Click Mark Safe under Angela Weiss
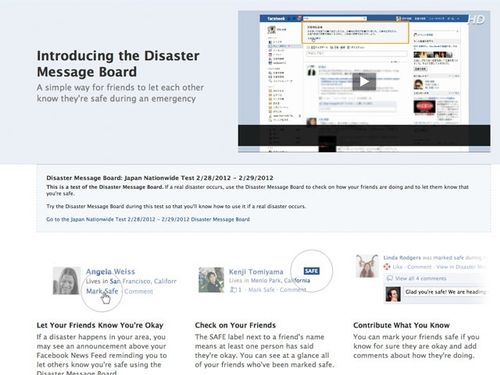 click(x=102, y=291)
